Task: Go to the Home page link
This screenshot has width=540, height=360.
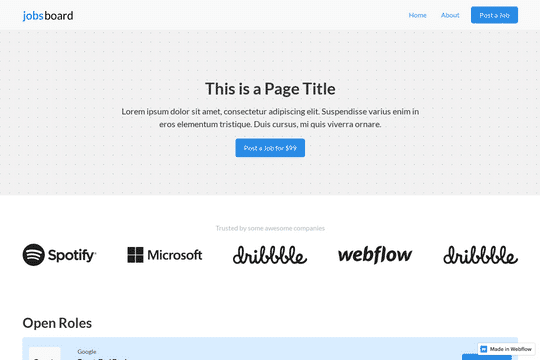Action: 417,15
